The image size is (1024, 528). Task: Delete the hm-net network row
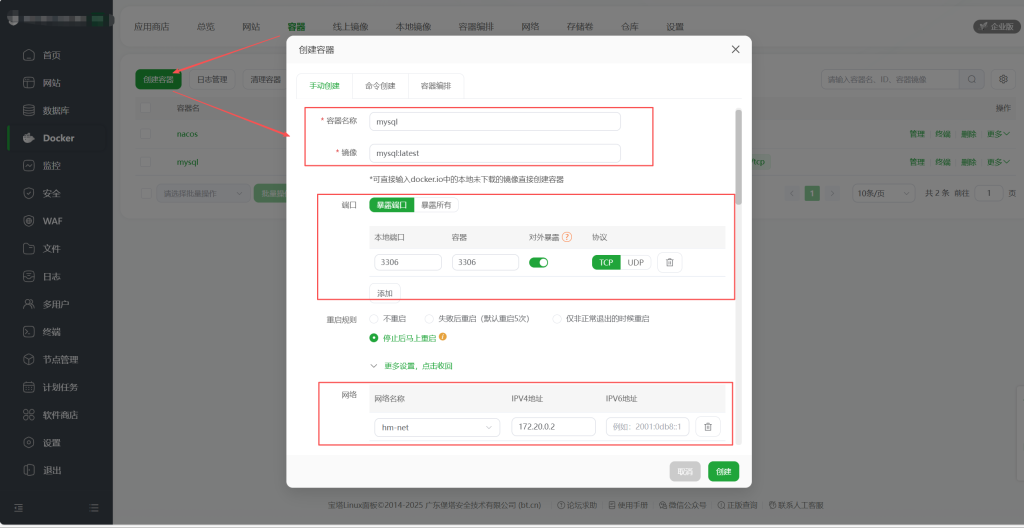pyautogui.click(x=707, y=427)
